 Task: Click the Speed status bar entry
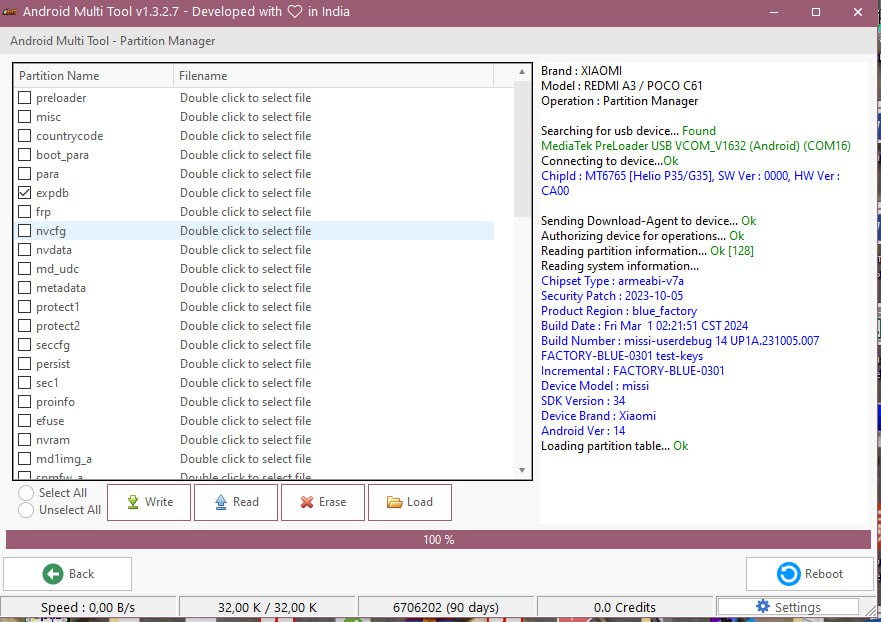pos(88,607)
